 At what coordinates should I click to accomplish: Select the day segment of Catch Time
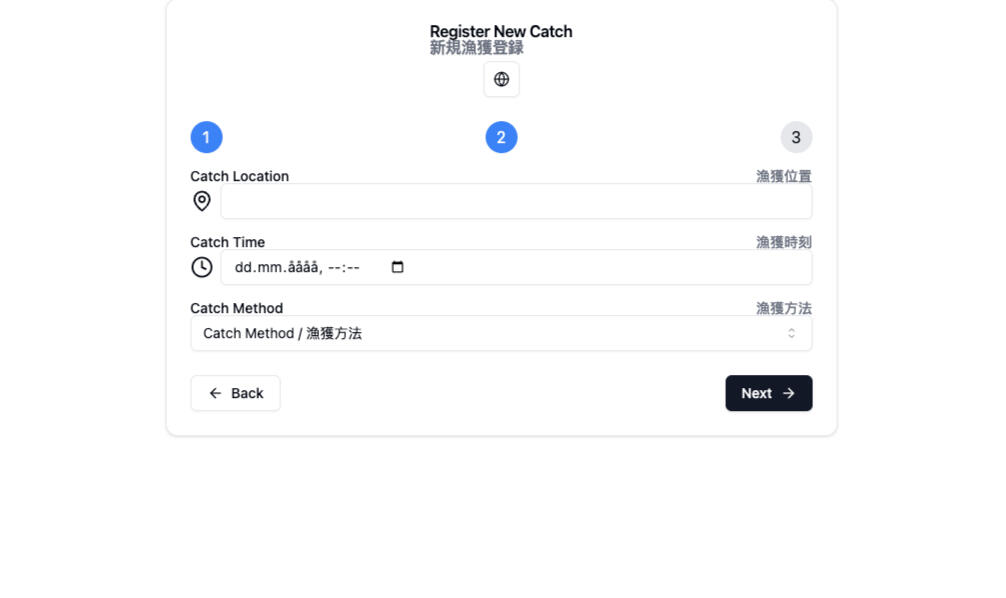pyautogui.click(x=244, y=267)
